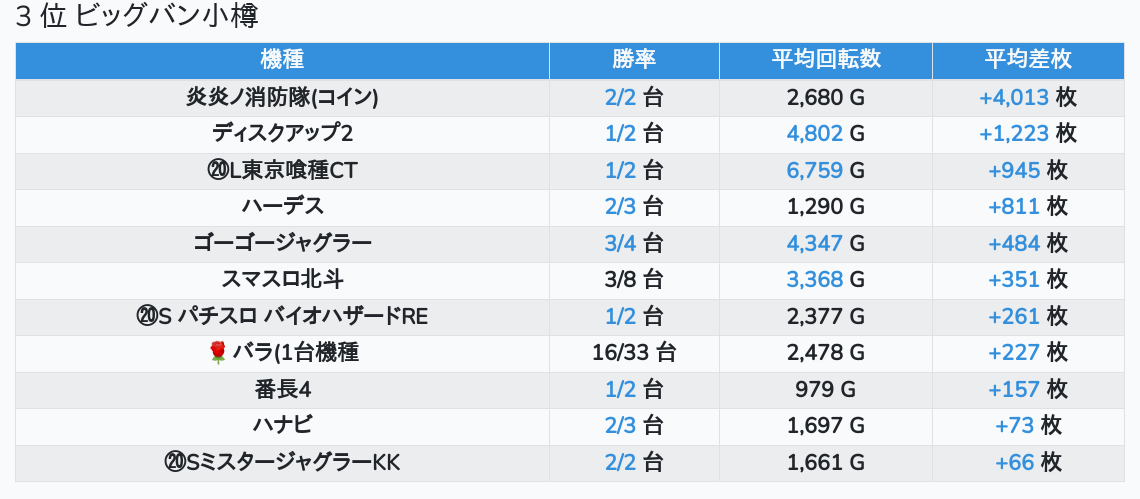The width and height of the screenshot is (1140, 499).
Task: Sort by the 勝率 column header
Action: (x=634, y=60)
